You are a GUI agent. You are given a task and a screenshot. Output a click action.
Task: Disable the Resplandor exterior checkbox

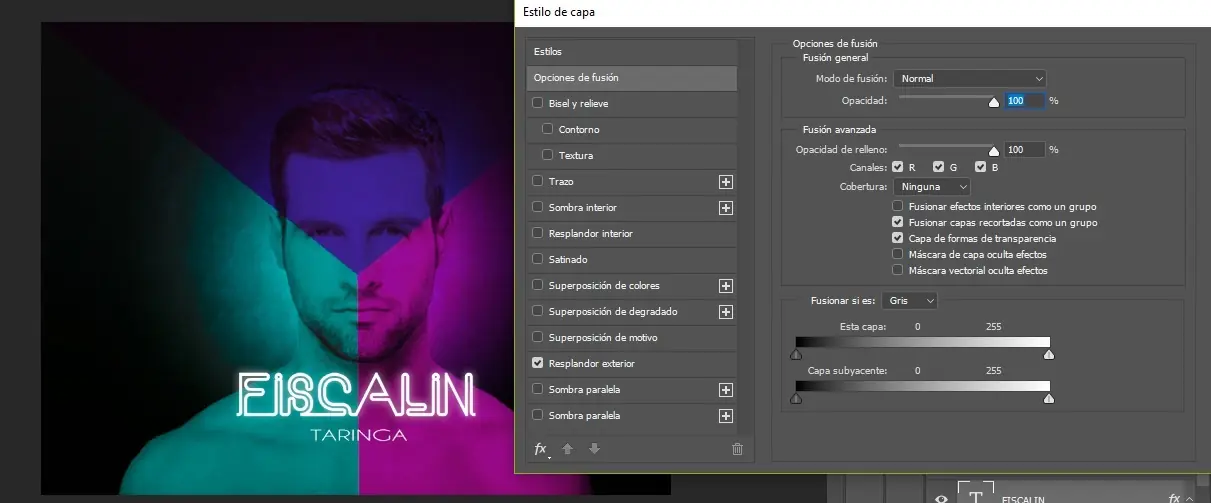point(538,363)
